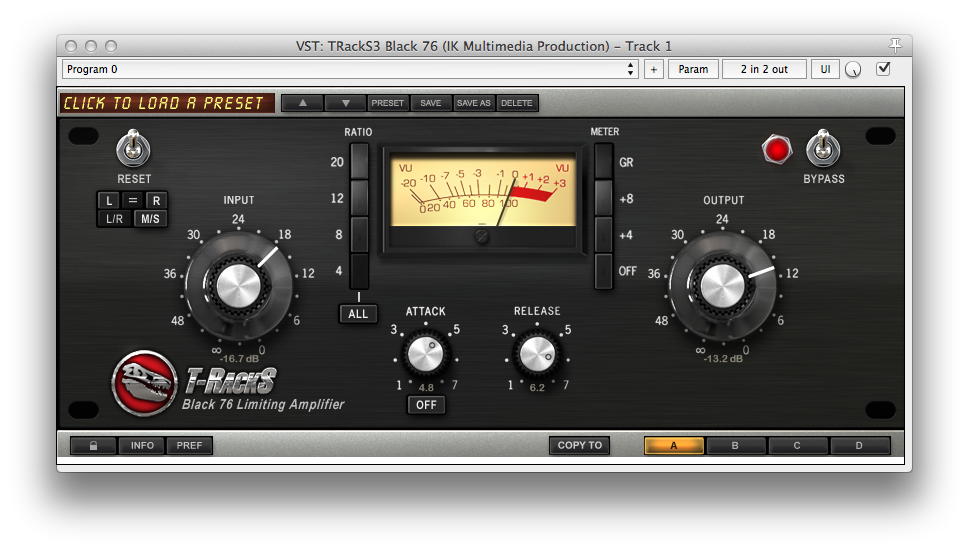Open the PREF settings
The width and height of the screenshot is (969, 551).
pos(189,445)
